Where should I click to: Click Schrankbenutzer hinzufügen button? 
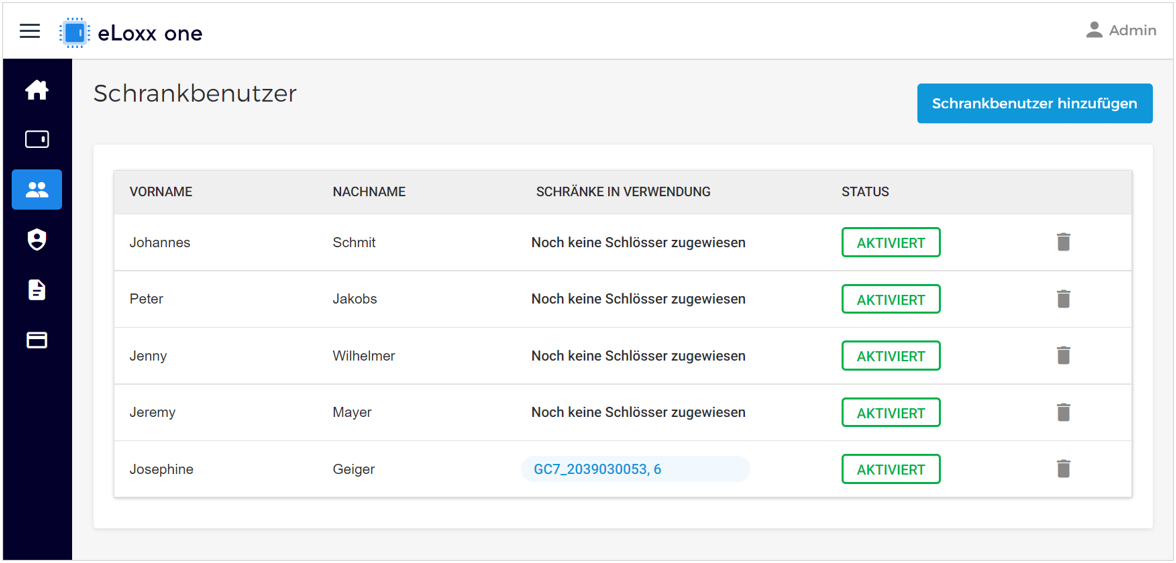[x=1034, y=103]
